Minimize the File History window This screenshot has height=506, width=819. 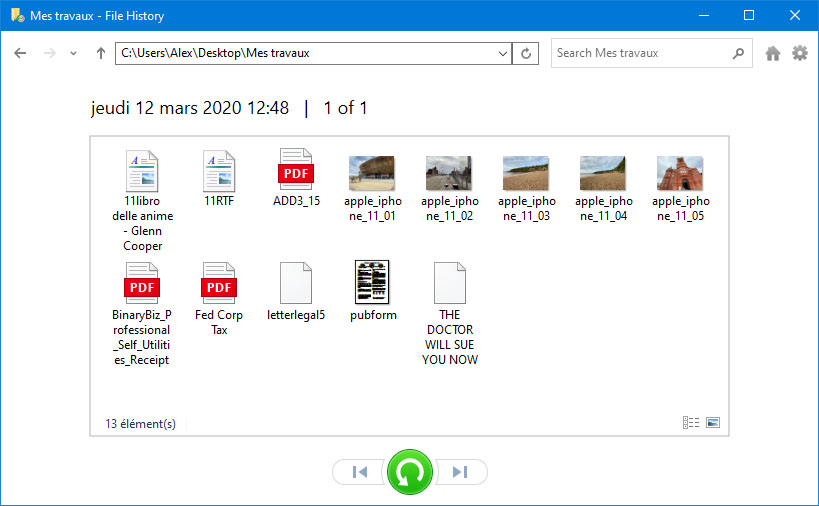pyautogui.click(x=704, y=15)
